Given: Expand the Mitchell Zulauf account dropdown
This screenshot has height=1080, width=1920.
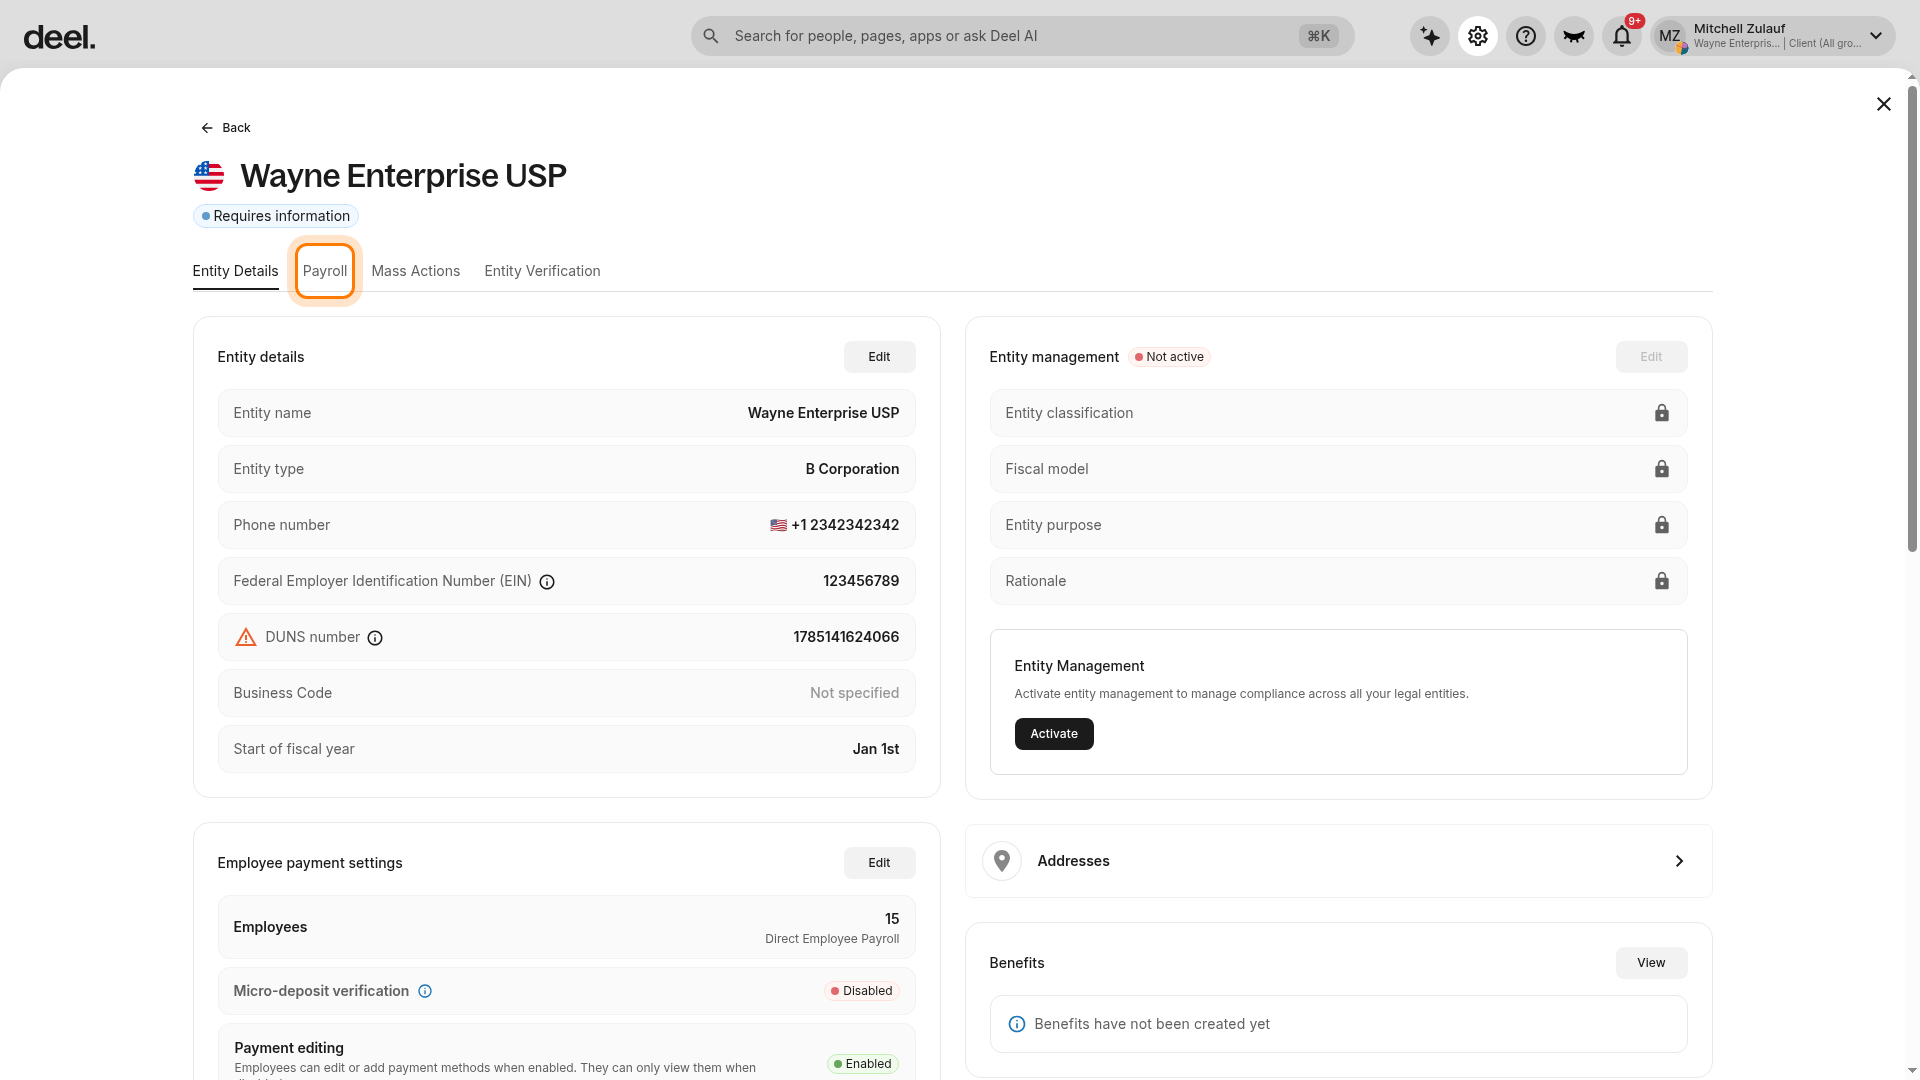Looking at the screenshot, I should pos(1876,36).
